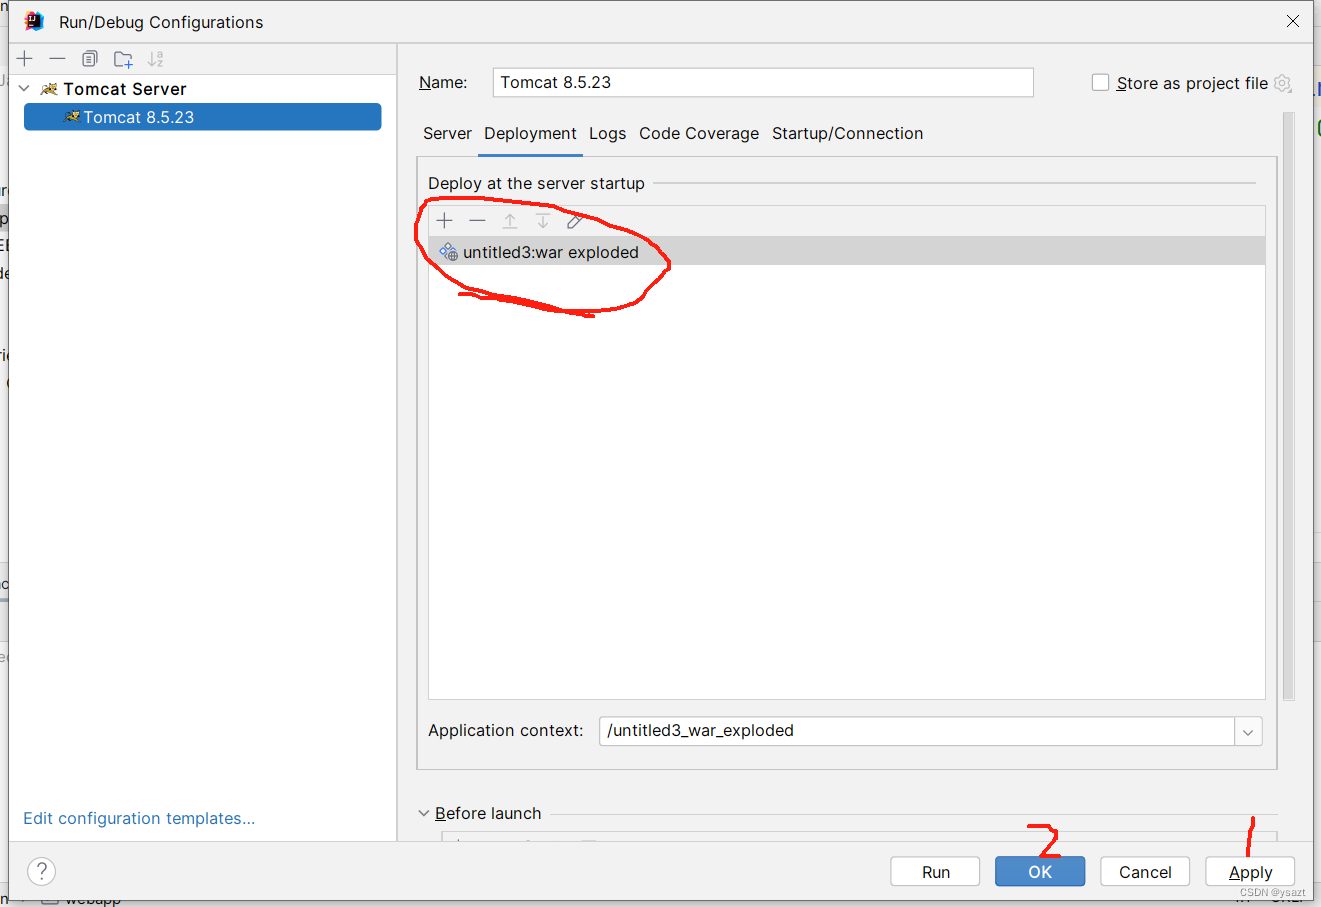
Task: Move deployment artifact down
Action: [542, 221]
